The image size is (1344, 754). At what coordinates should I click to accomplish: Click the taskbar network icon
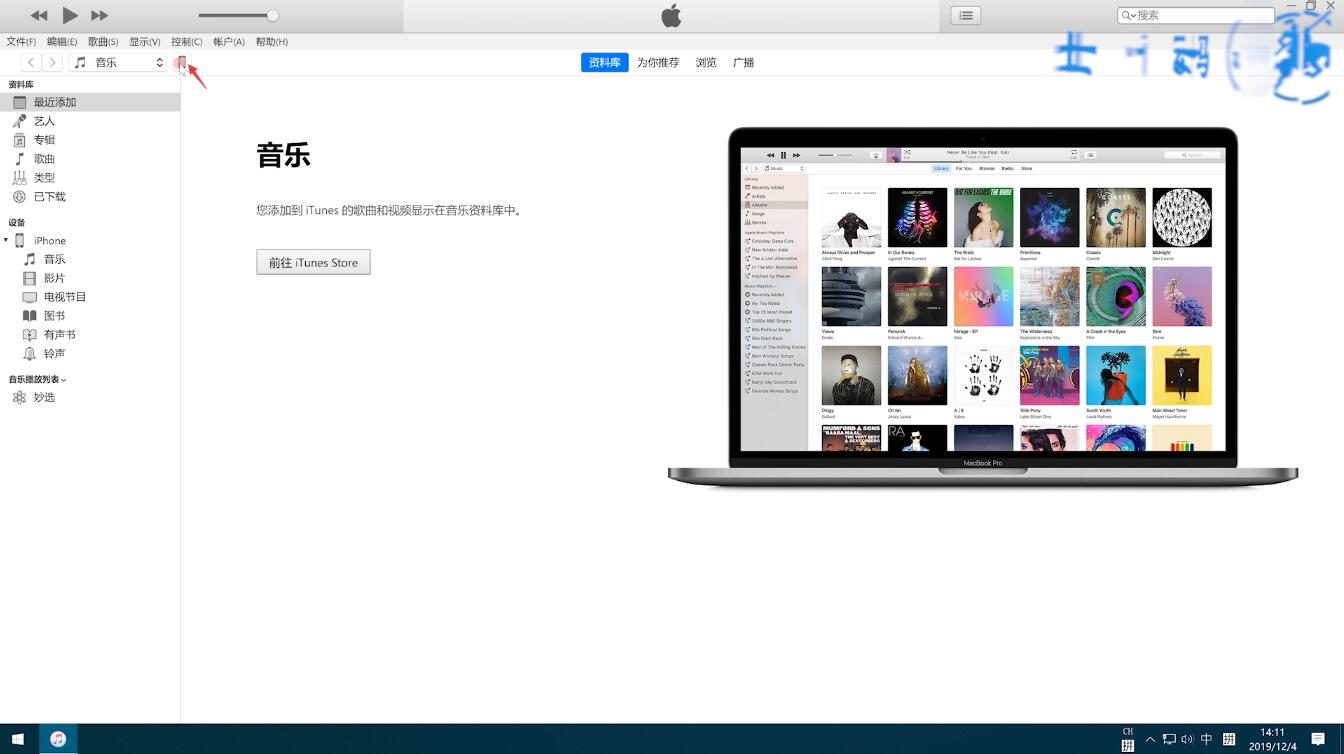pos(1169,740)
